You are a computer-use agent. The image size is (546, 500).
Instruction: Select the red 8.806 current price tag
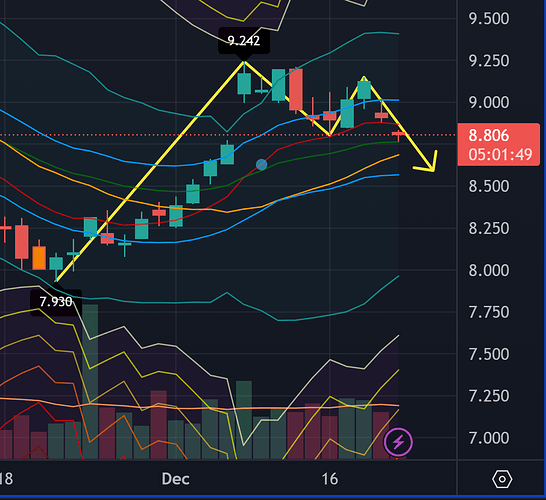click(x=499, y=144)
